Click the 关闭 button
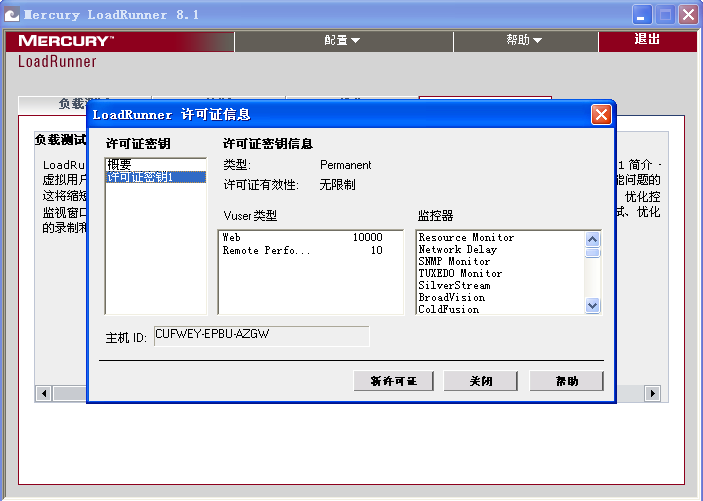This screenshot has height=501, width=703. pyautogui.click(x=481, y=381)
